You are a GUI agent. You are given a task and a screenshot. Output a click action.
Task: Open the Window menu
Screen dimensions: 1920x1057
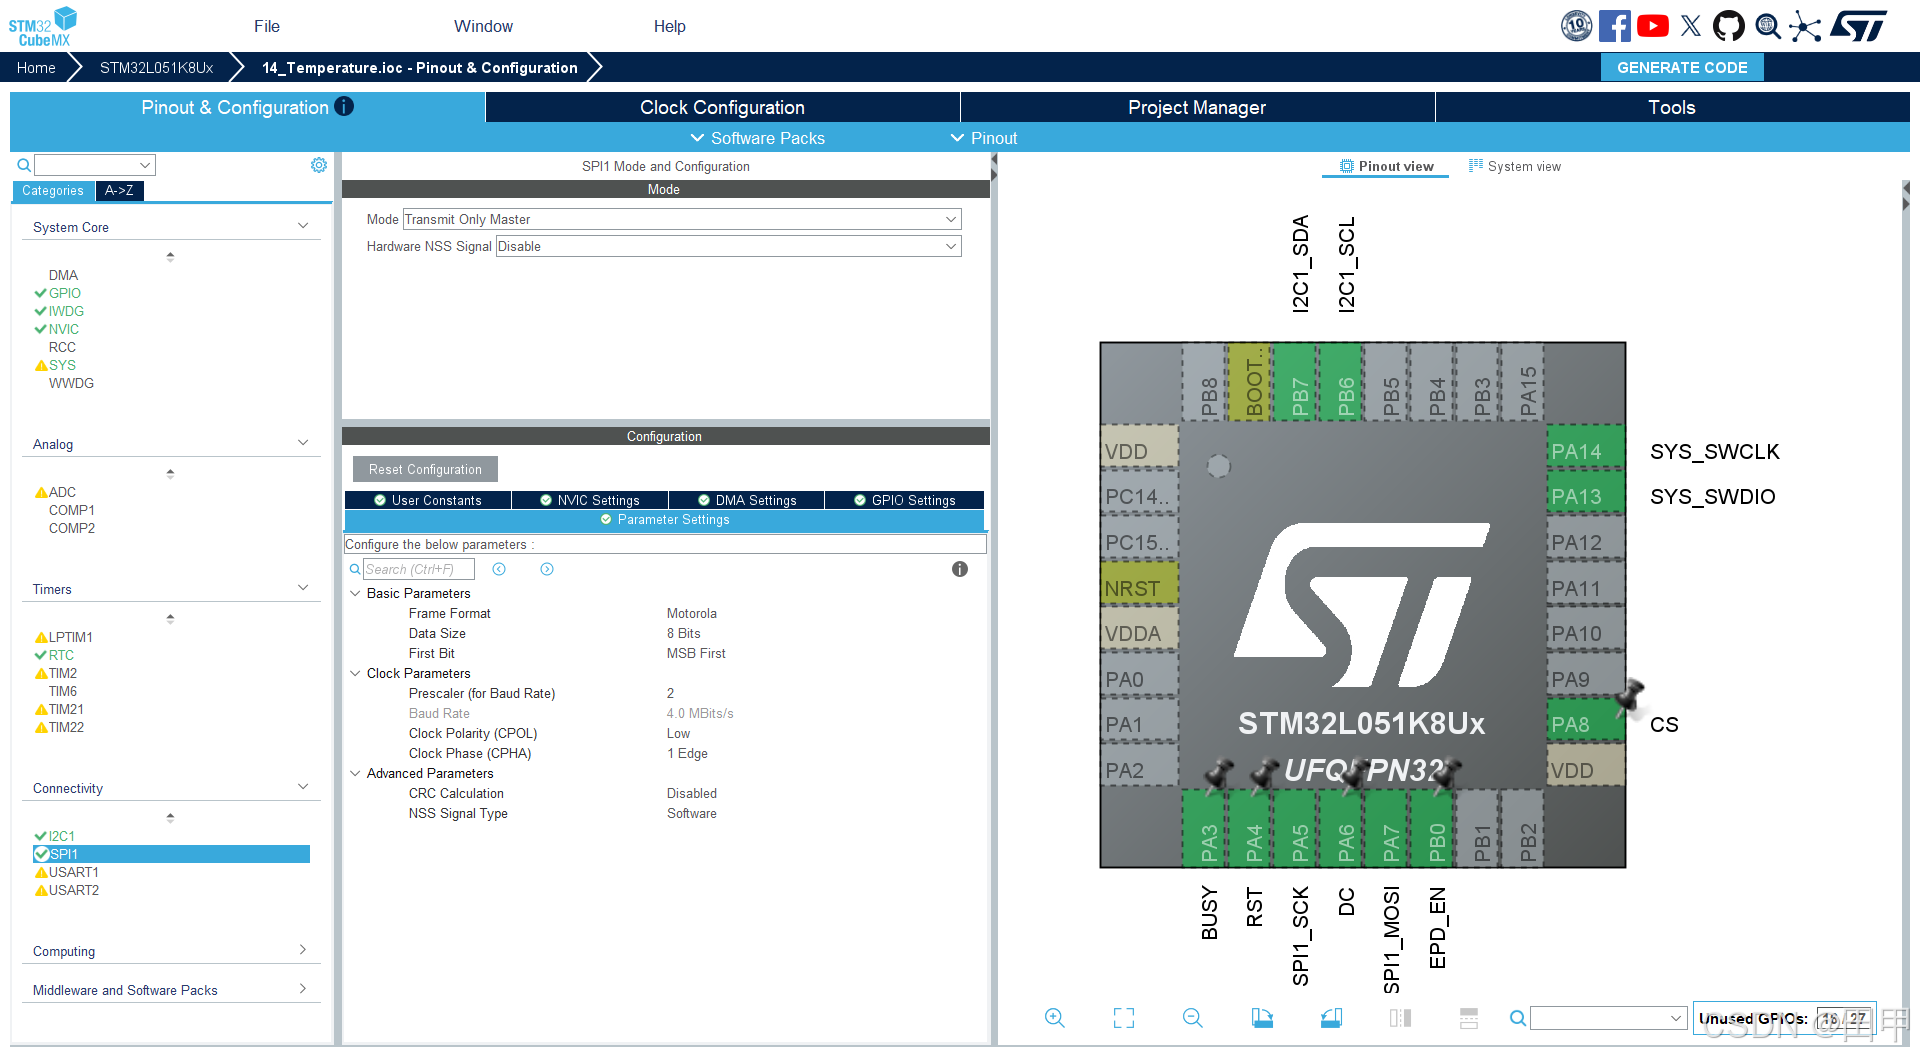pos(483,26)
